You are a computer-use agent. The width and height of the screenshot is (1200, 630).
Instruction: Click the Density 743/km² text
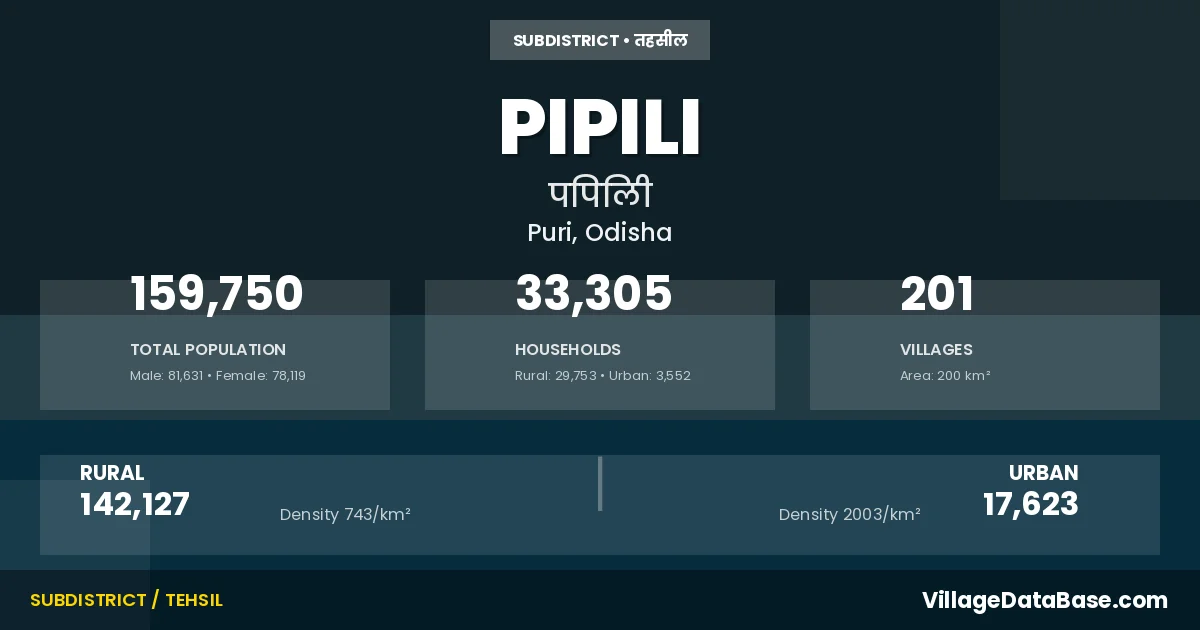[345, 515]
